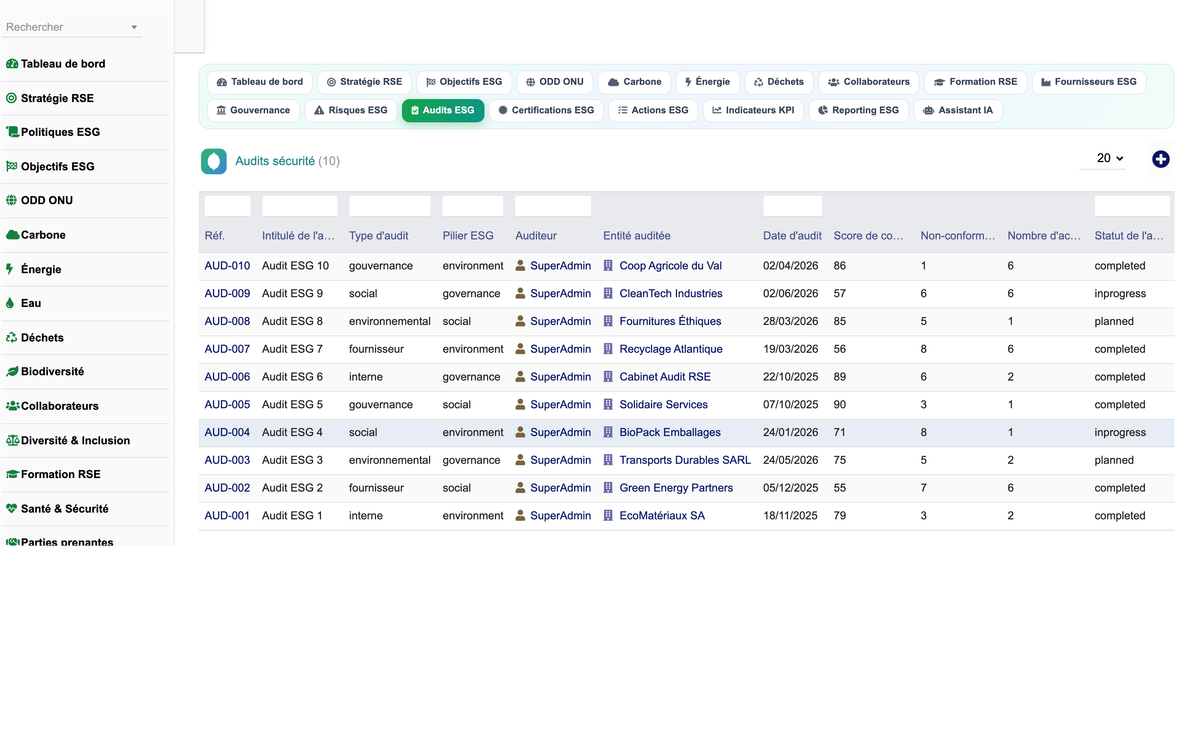Sort by Entité auditée column header
Image resolution: width=1200 pixels, height=743 pixels.
(x=636, y=236)
